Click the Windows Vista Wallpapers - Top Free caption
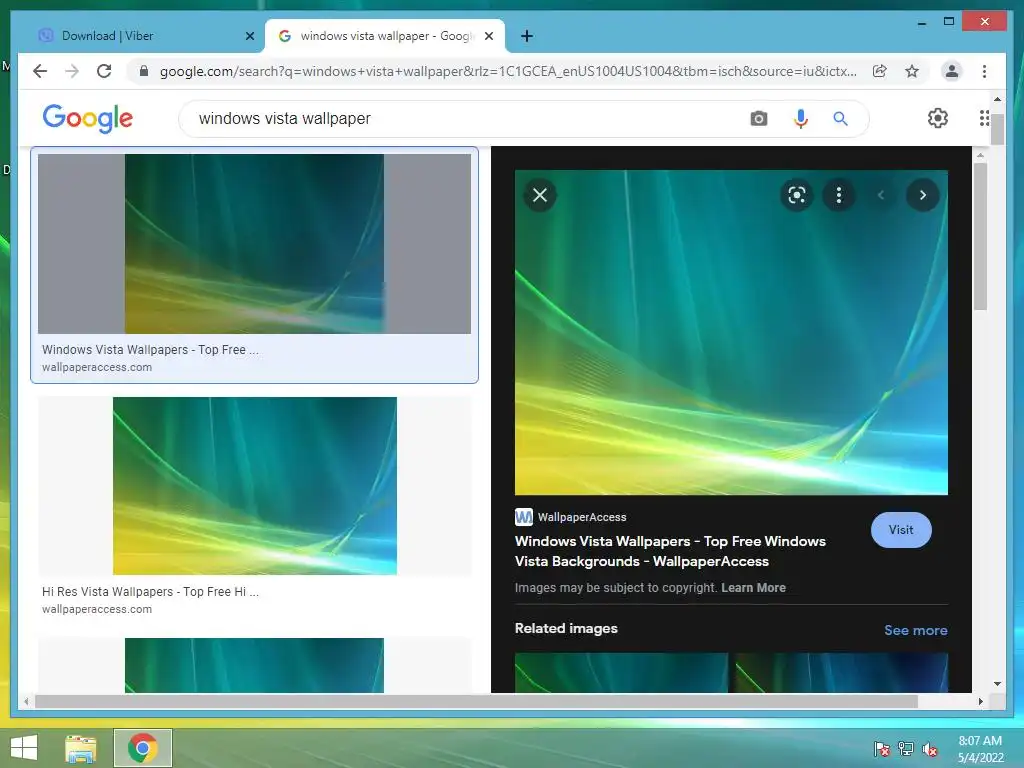 pyautogui.click(x=150, y=350)
